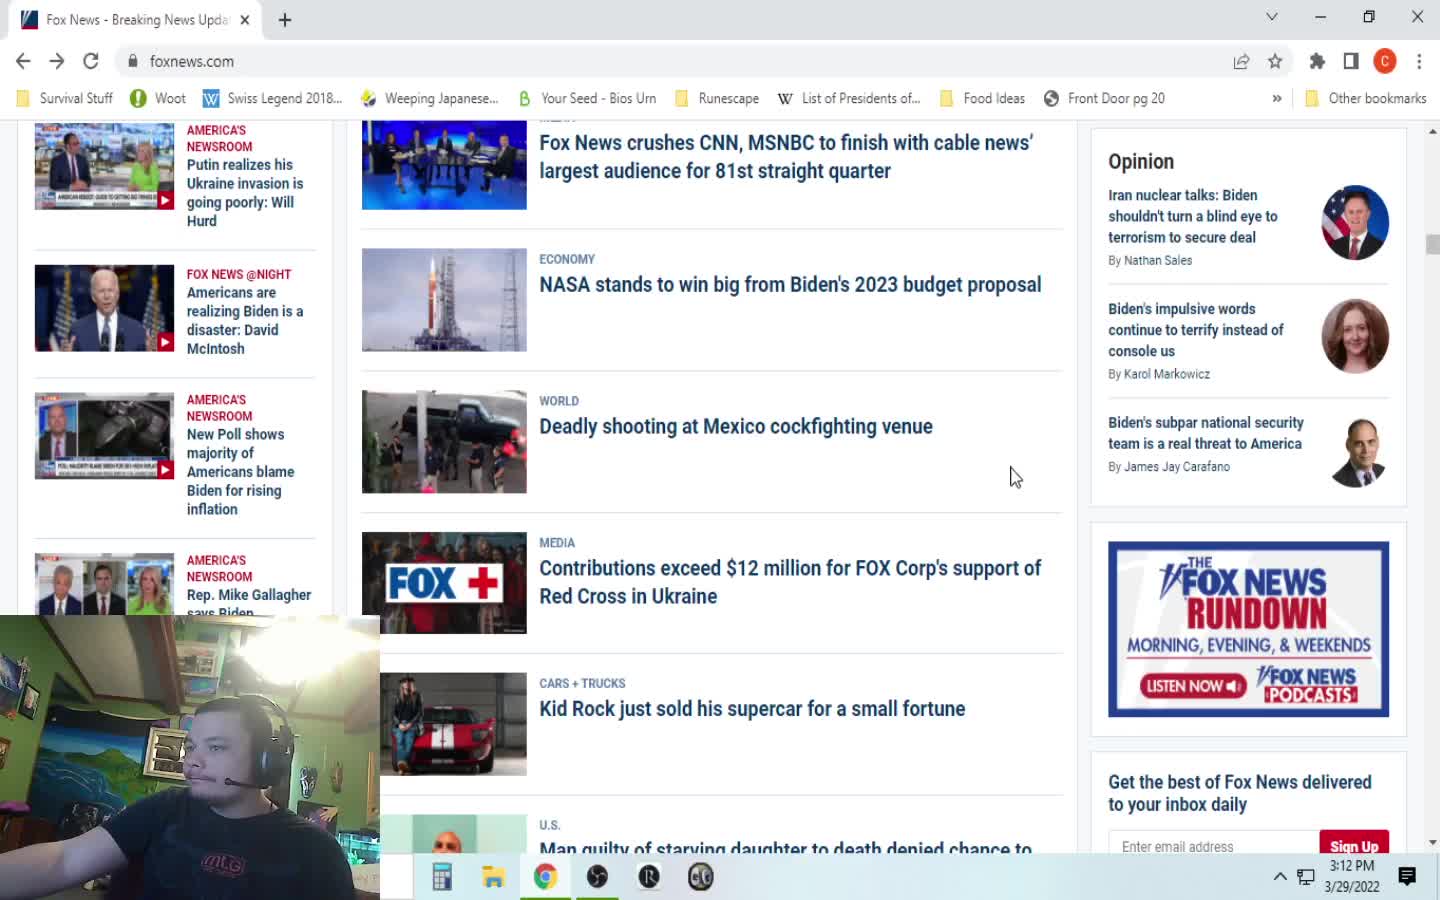Open Karol Markowicz author photo

[1355, 337]
